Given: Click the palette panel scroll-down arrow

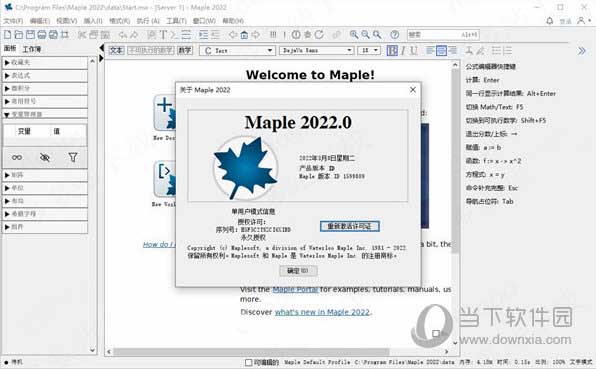Looking at the screenshot, I should coord(92,350).
